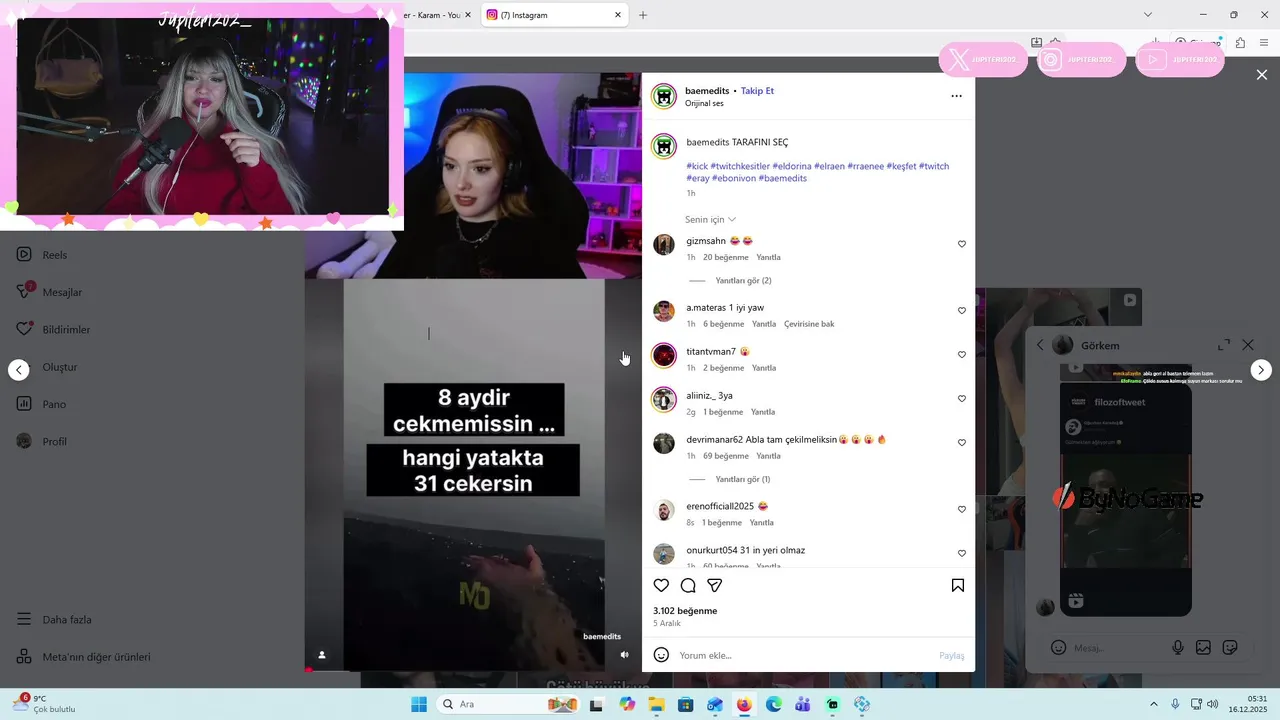1280x720 pixels.
Task: Expand the Görkem chat window
Action: (1224, 344)
